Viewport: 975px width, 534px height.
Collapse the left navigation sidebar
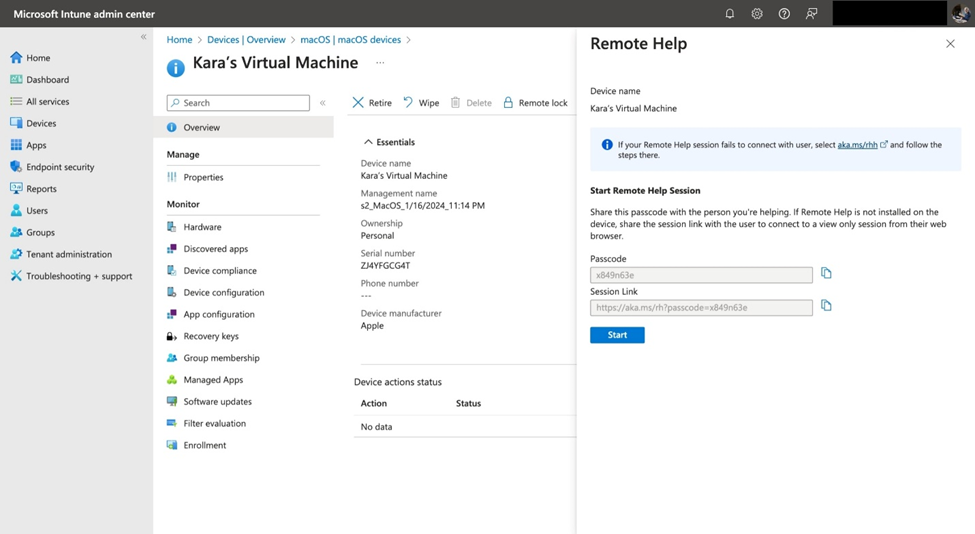pos(143,37)
